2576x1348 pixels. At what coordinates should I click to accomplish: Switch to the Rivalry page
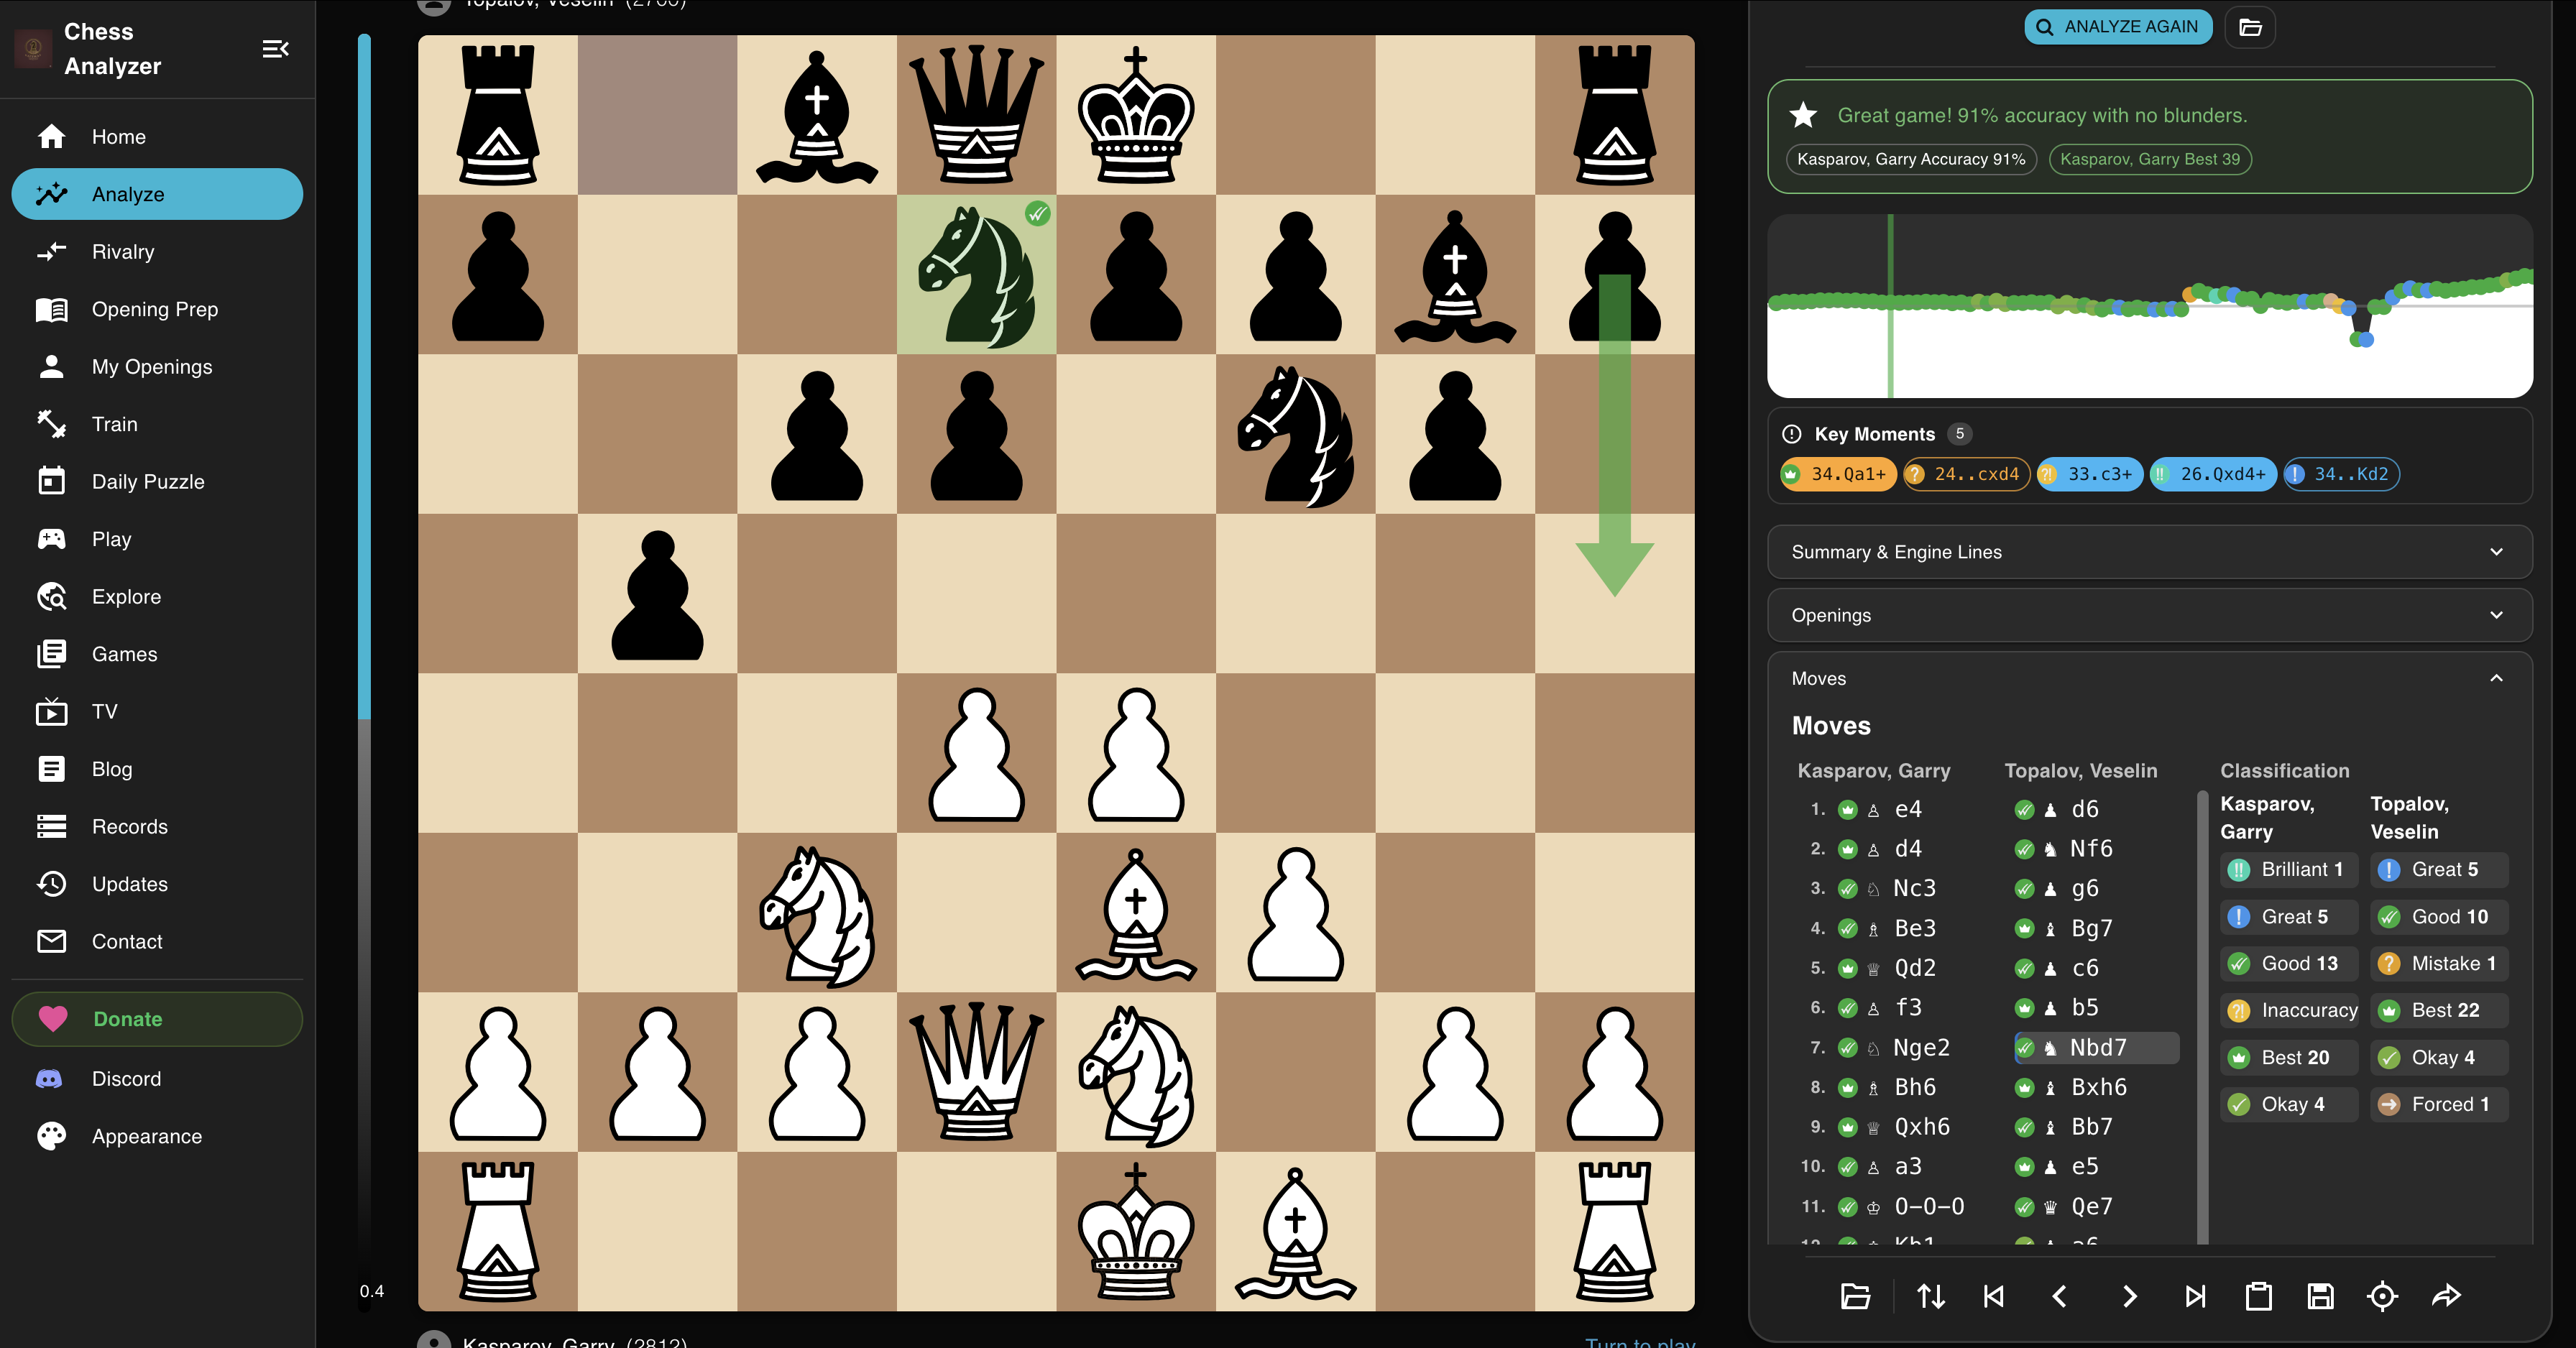click(123, 251)
